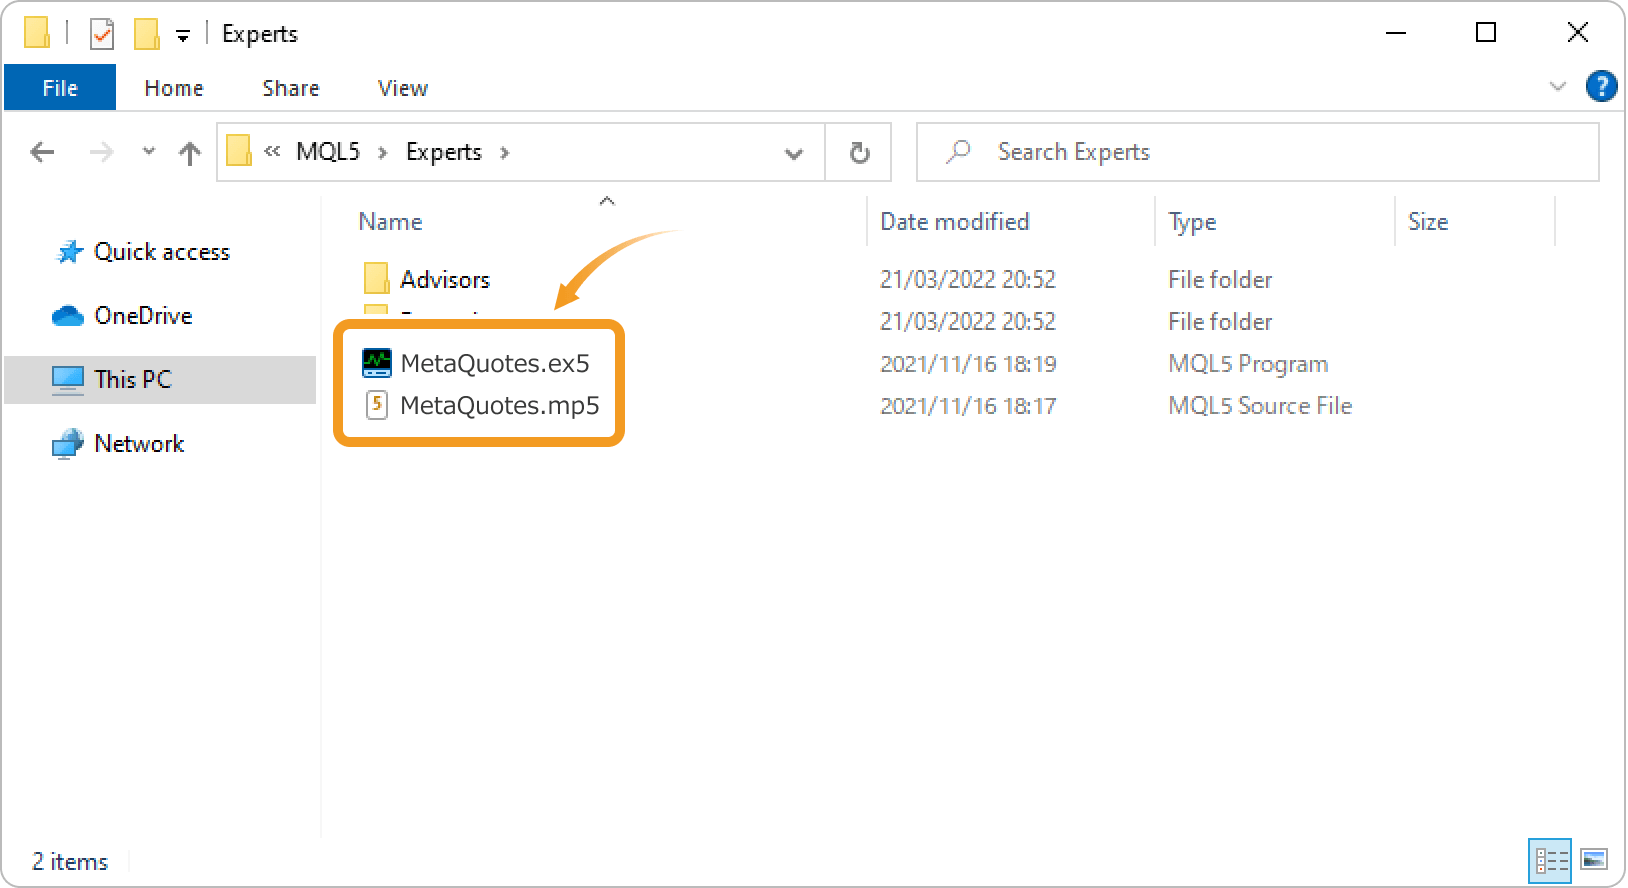Open the File menu
The image size is (1628, 888).
pos(60,88)
